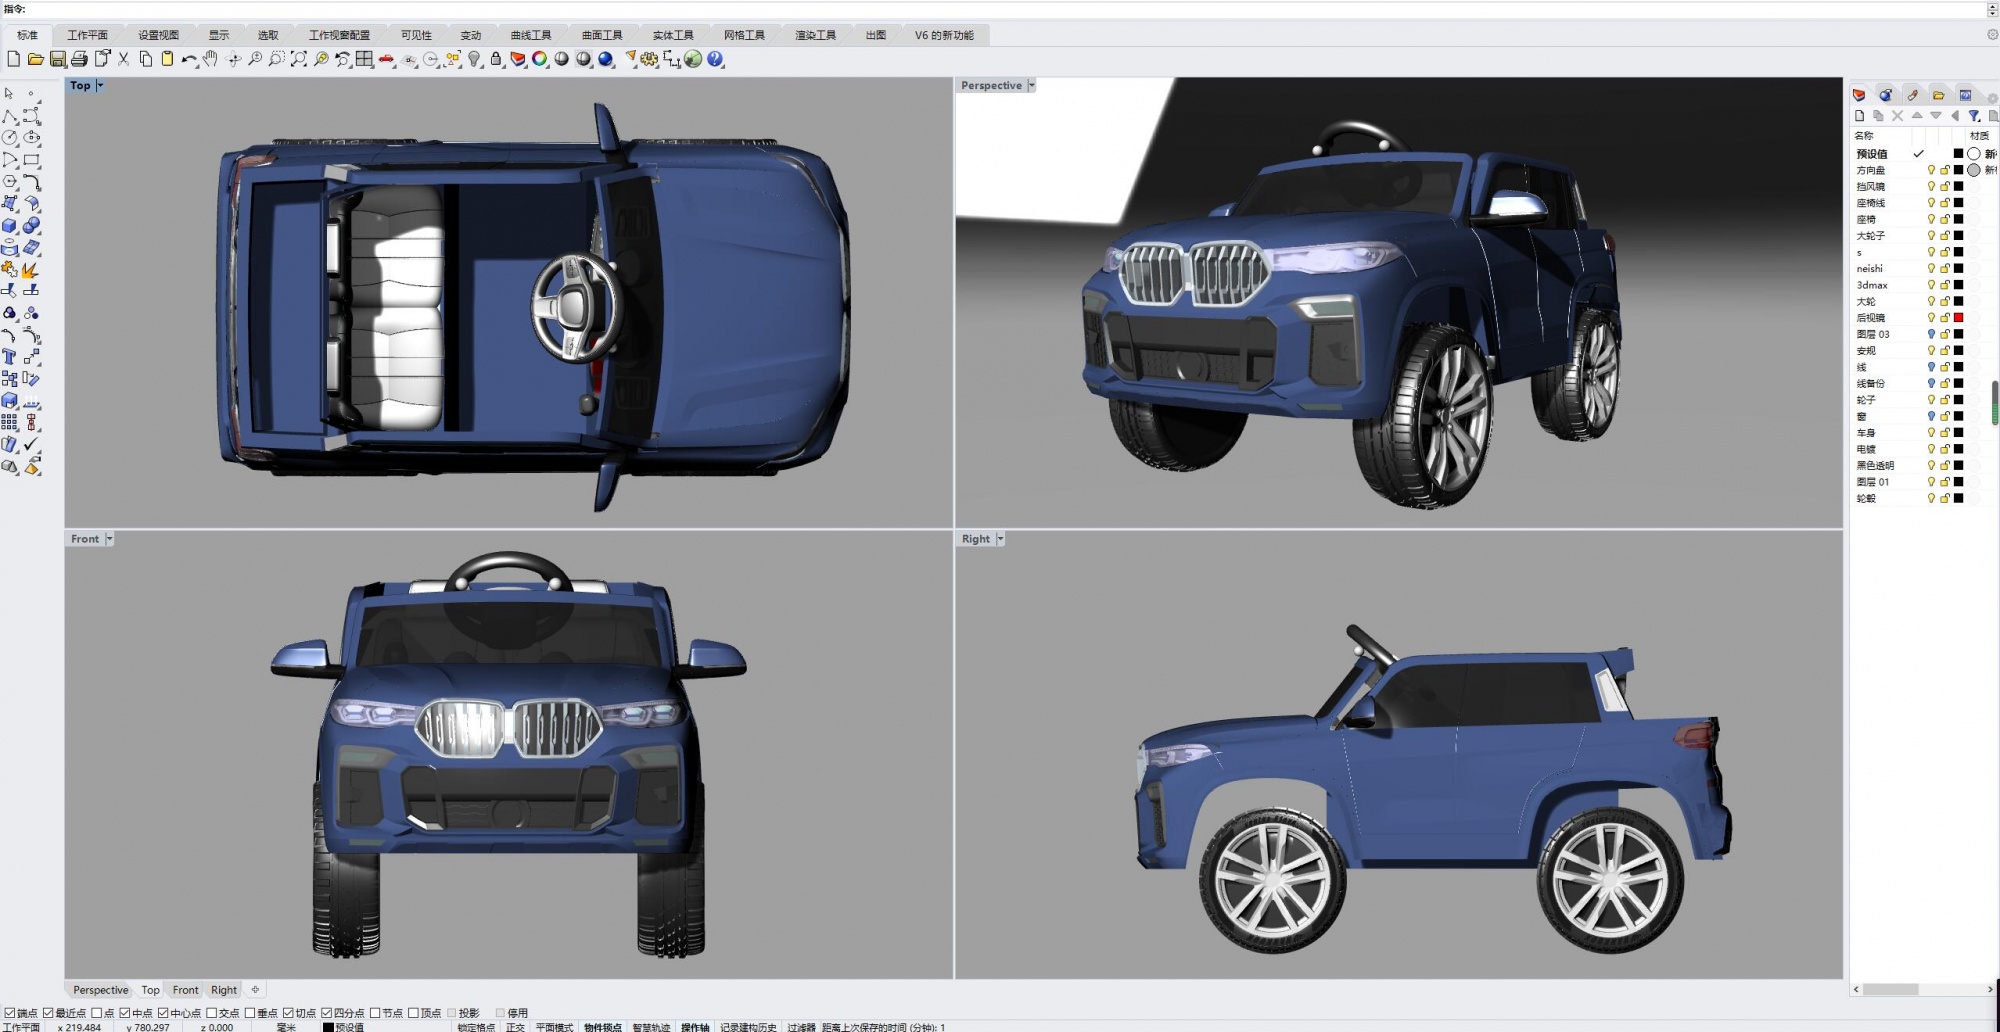Click the layer filter funnel icon
This screenshot has width=2000, height=1032.
pos(1974,116)
